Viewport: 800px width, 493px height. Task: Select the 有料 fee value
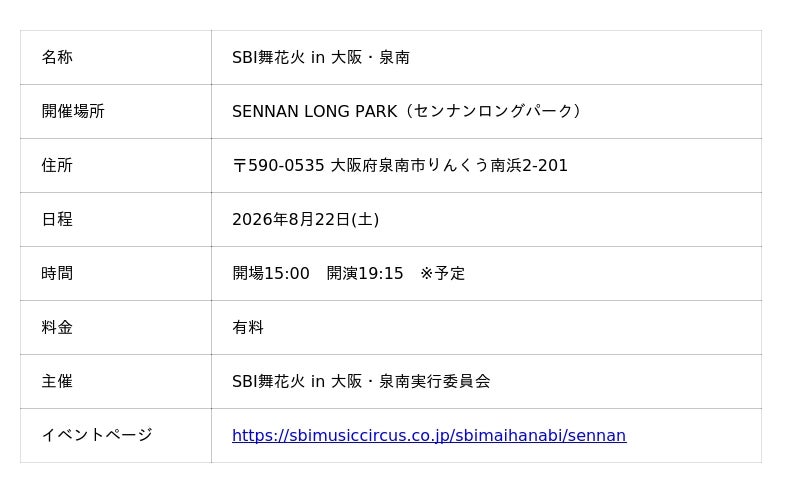point(248,328)
